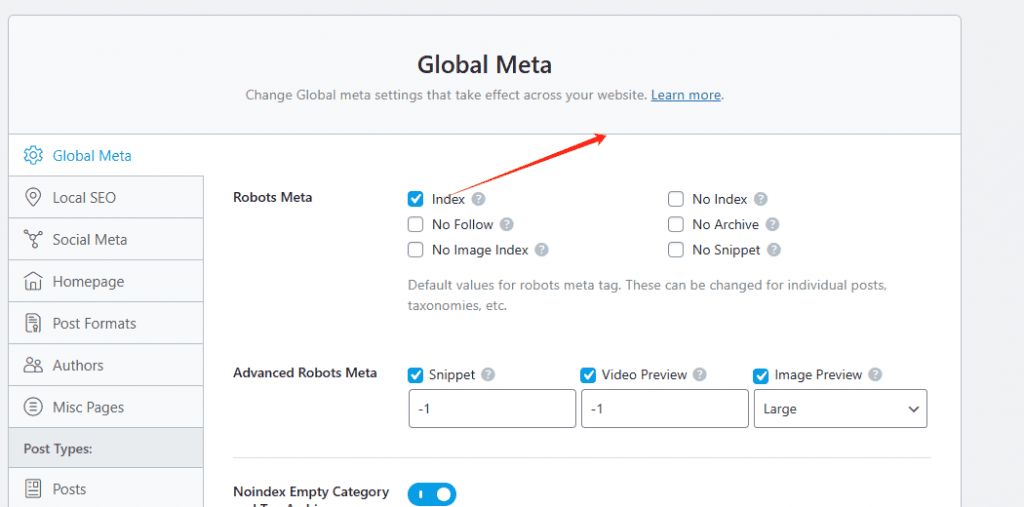
Task: Click the Snippet length input field
Action: point(492,409)
